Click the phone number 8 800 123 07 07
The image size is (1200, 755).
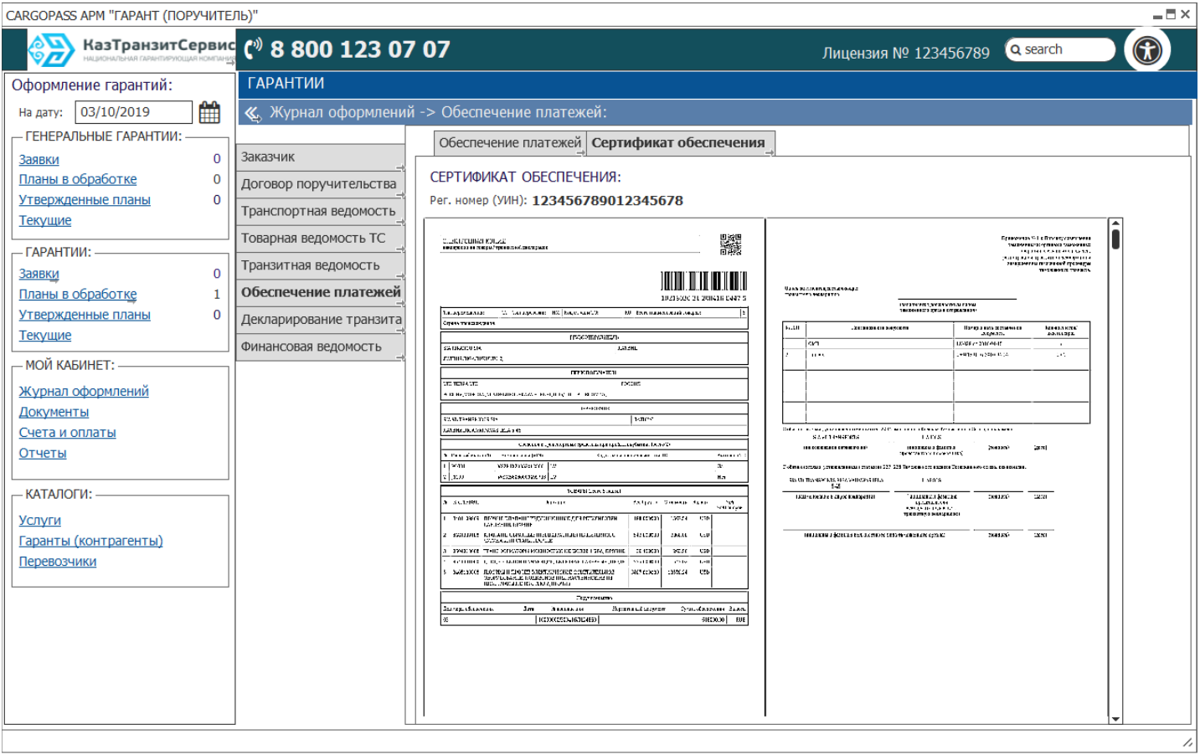tap(360, 49)
